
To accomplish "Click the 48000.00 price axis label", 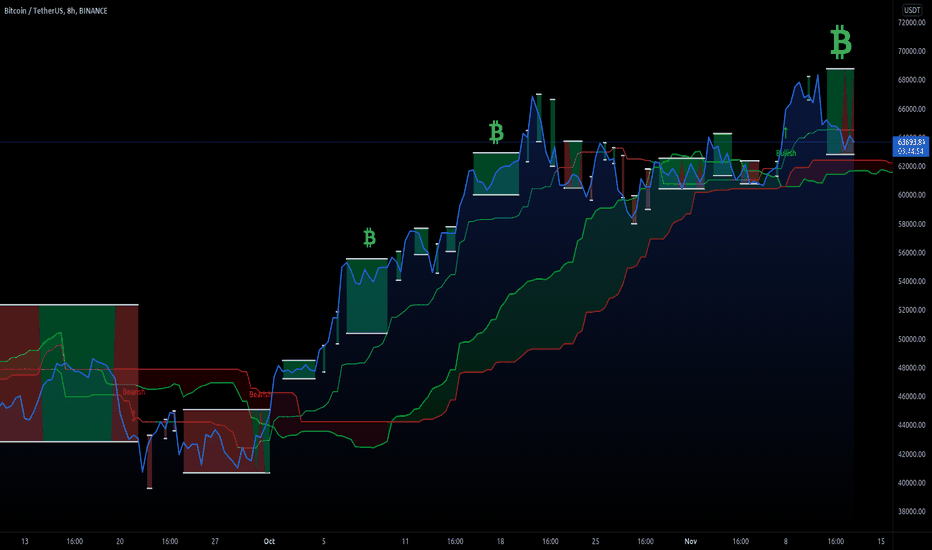I will coord(911,368).
